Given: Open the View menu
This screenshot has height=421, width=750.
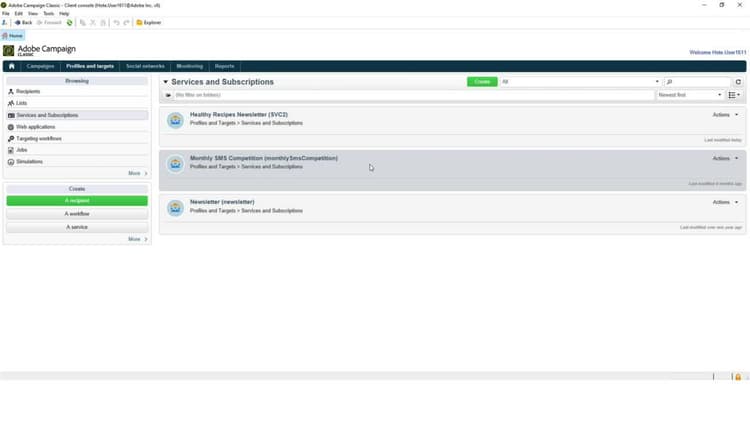Looking at the screenshot, I should 33,13.
